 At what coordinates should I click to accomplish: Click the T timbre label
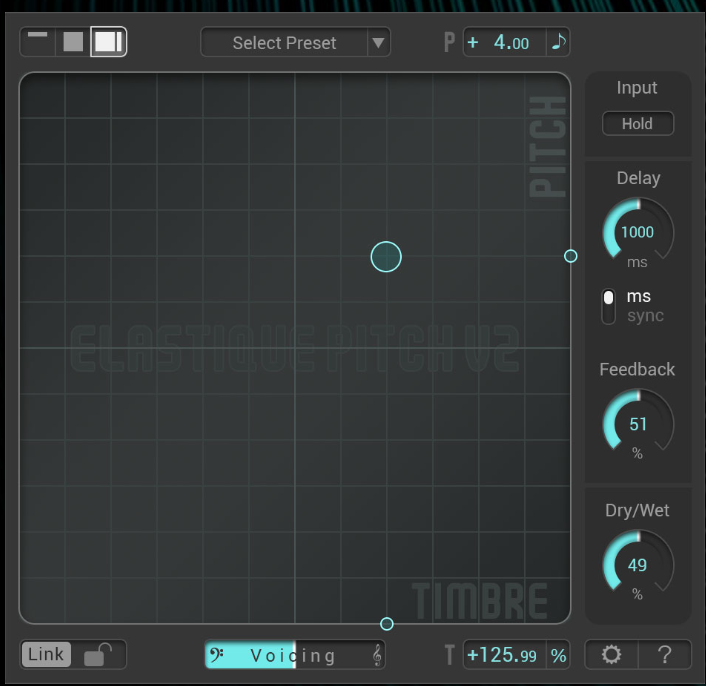[x=449, y=654]
